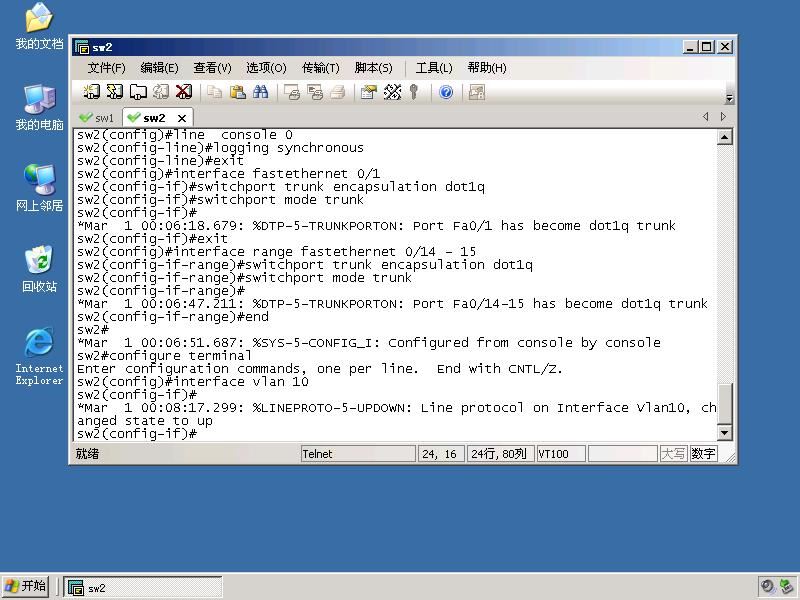Click the 大写 Caps Lock status indicator

[673, 454]
